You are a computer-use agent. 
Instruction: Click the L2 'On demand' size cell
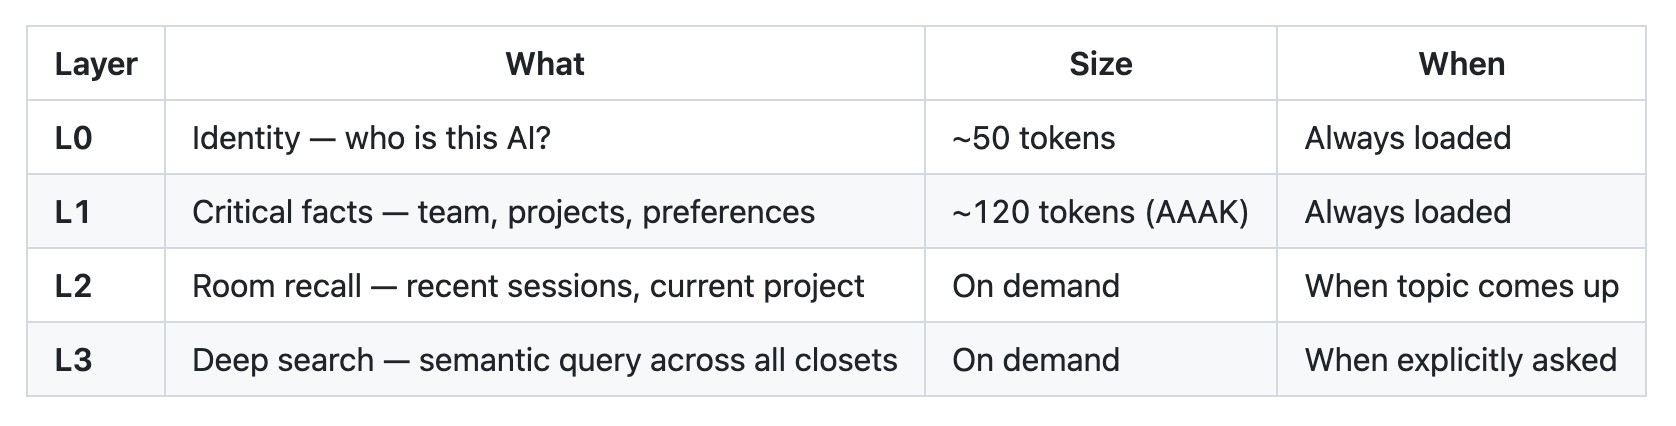pyautogui.click(x=1036, y=286)
